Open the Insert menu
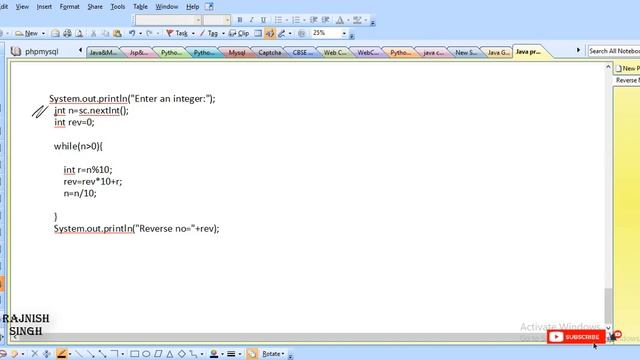This screenshot has height=360, width=640. point(44,7)
